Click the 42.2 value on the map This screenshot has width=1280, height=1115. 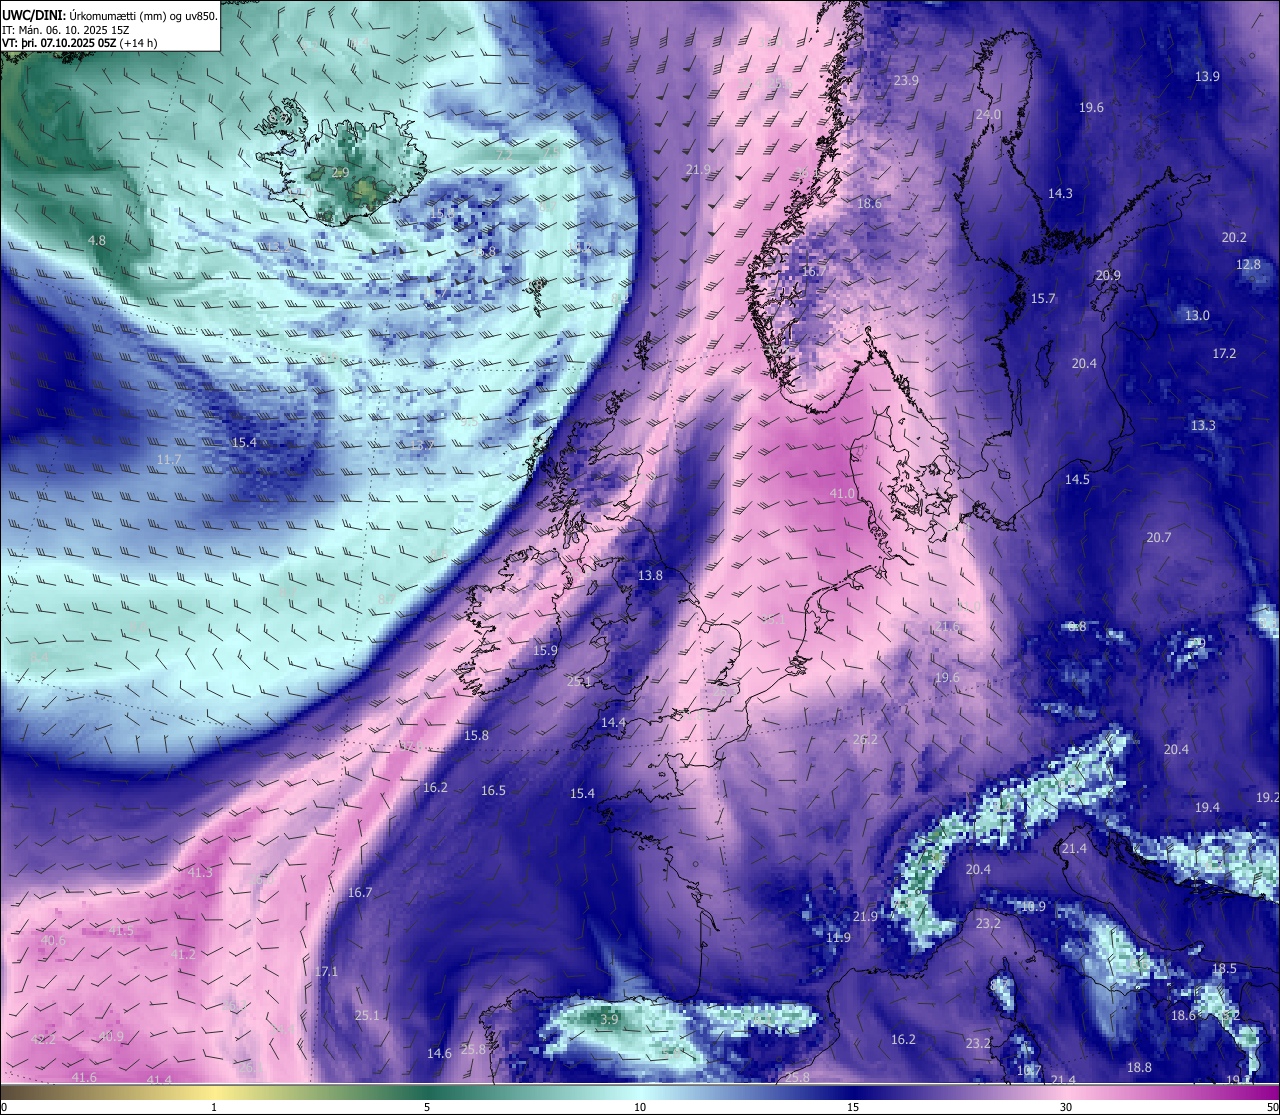point(43,1040)
